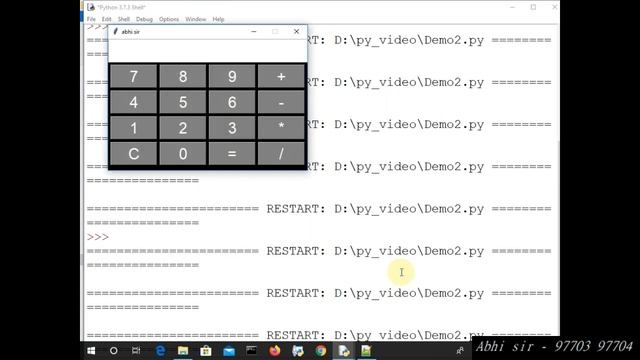
Task: Open the Command Prompt taskbar icon
Action: [x=251, y=351]
